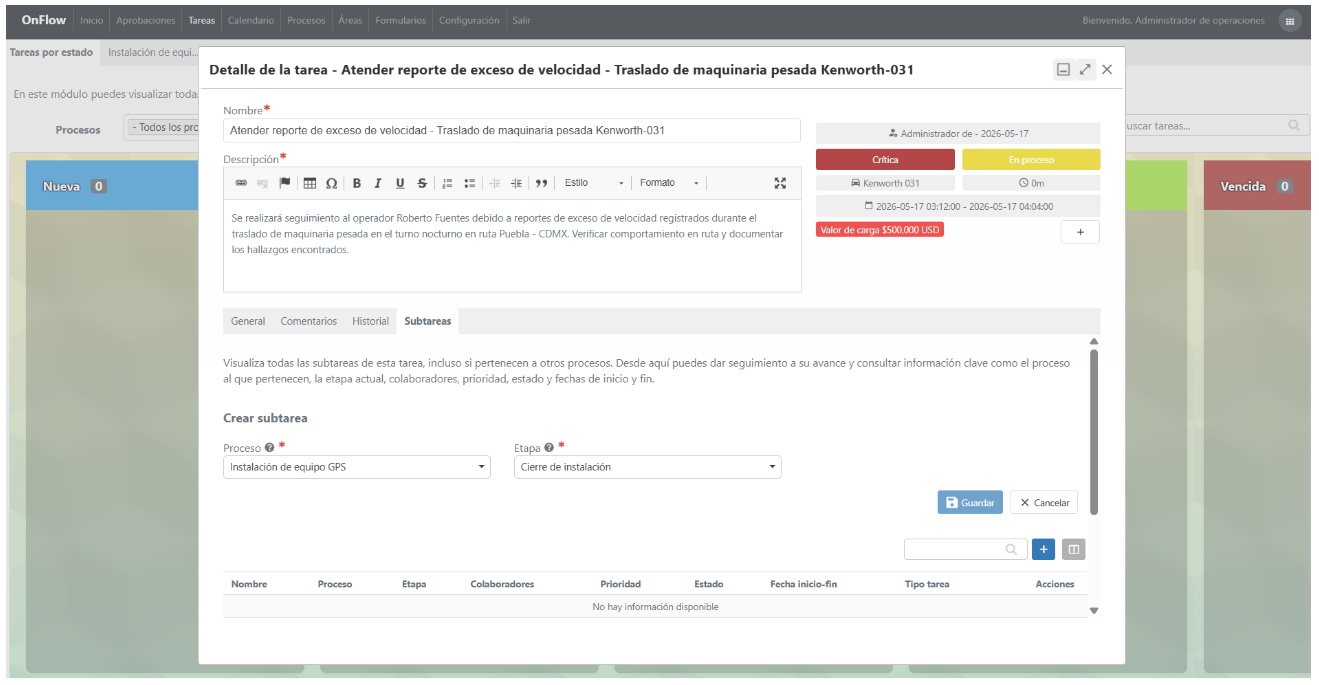Image resolution: width=1319 pixels, height=685 pixels.
Task: Click the subtasks search box
Action: click(966, 549)
